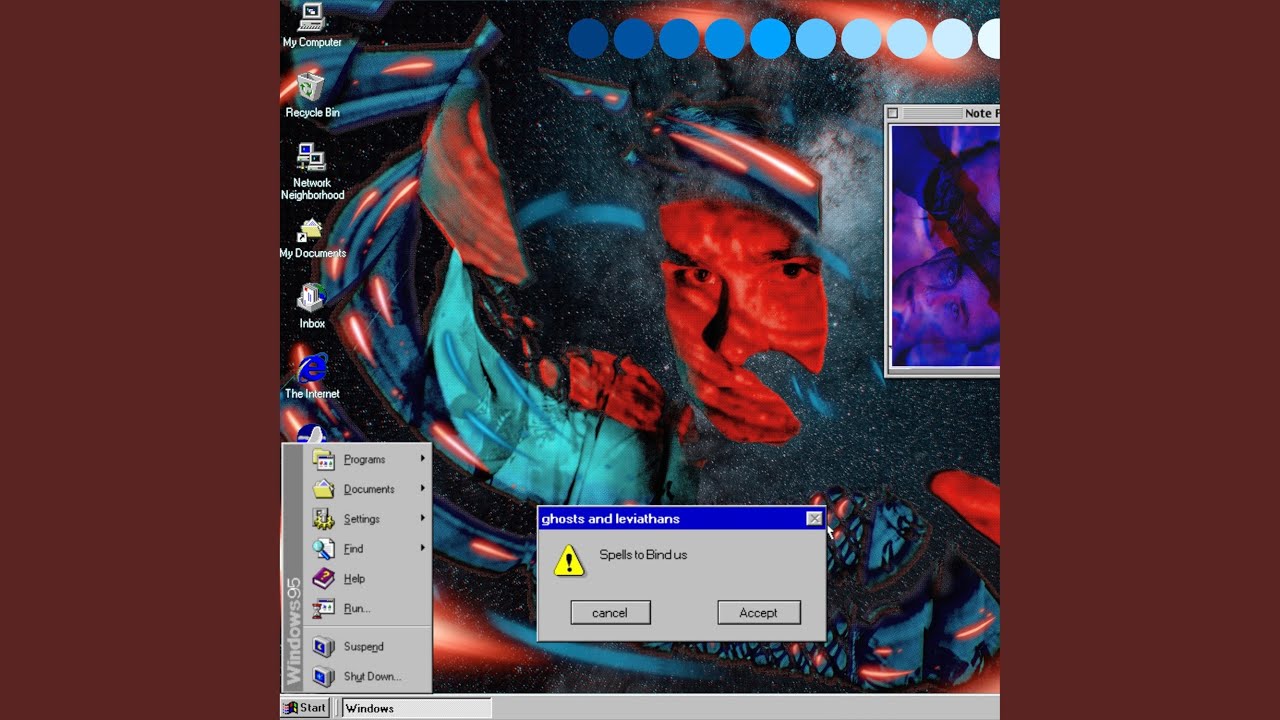Click the Start button on taskbar
Viewport: 1280px width, 720px height.
click(305, 708)
